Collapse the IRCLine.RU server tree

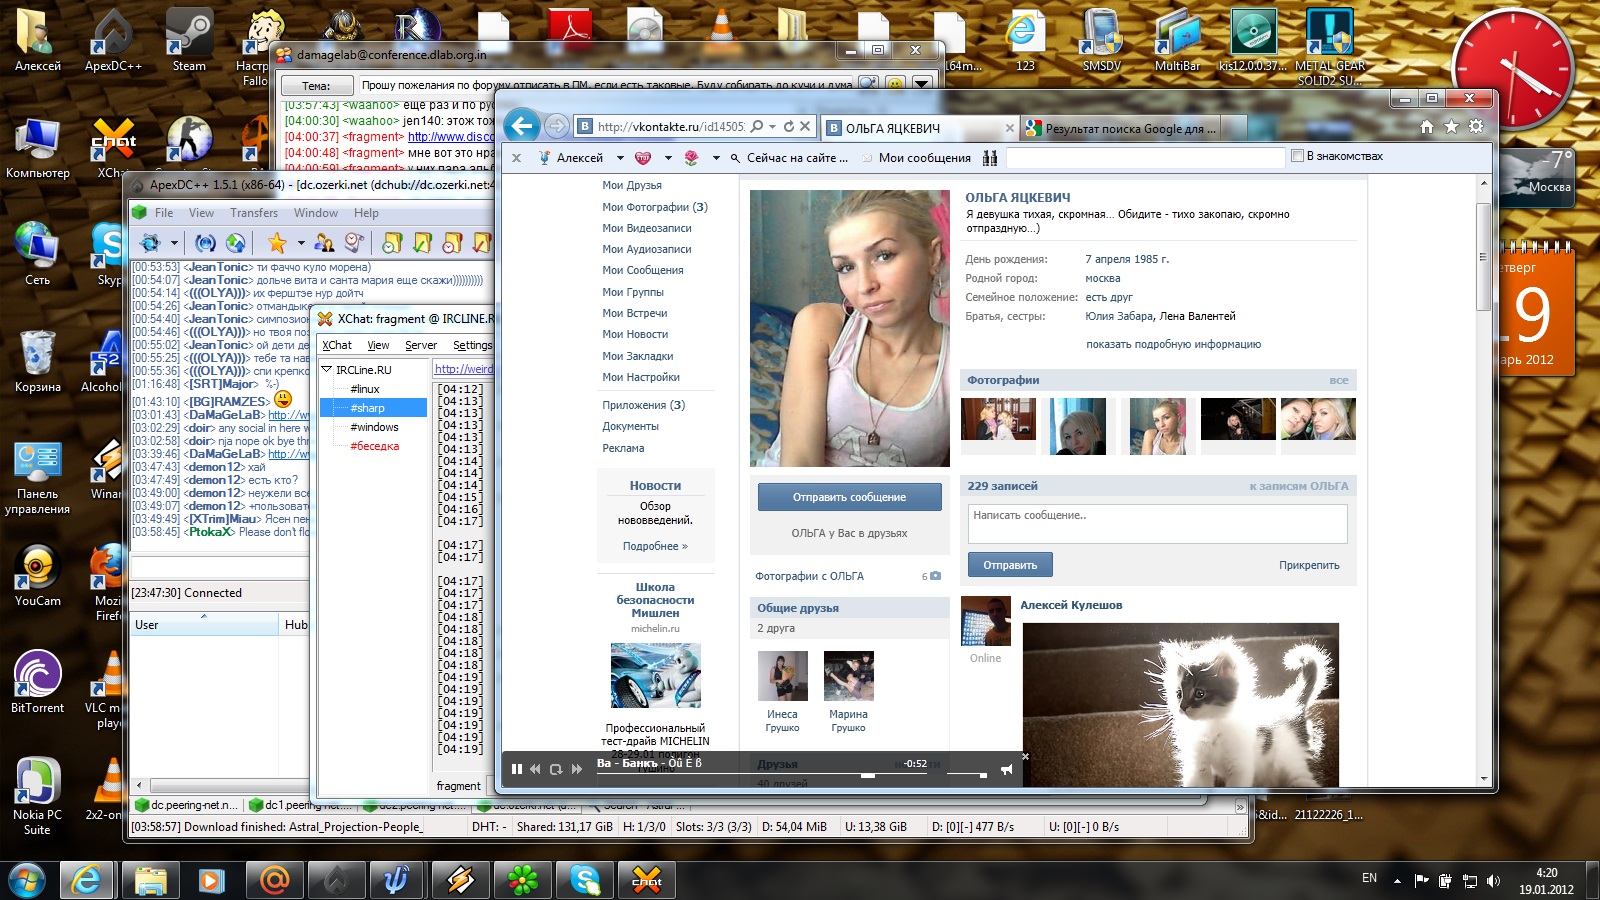[x=326, y=370]
